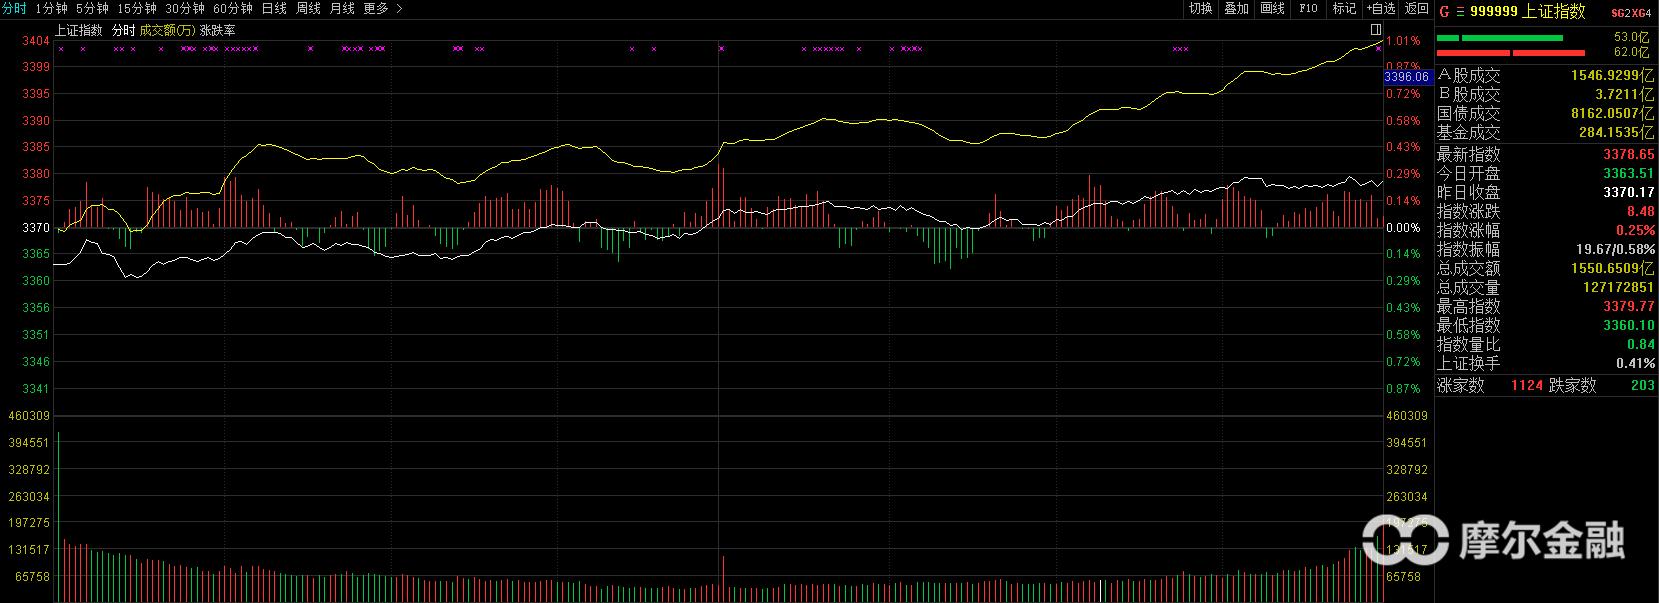Click the 3404 label on left axis
1659x603 pixels.
(36, 41)
